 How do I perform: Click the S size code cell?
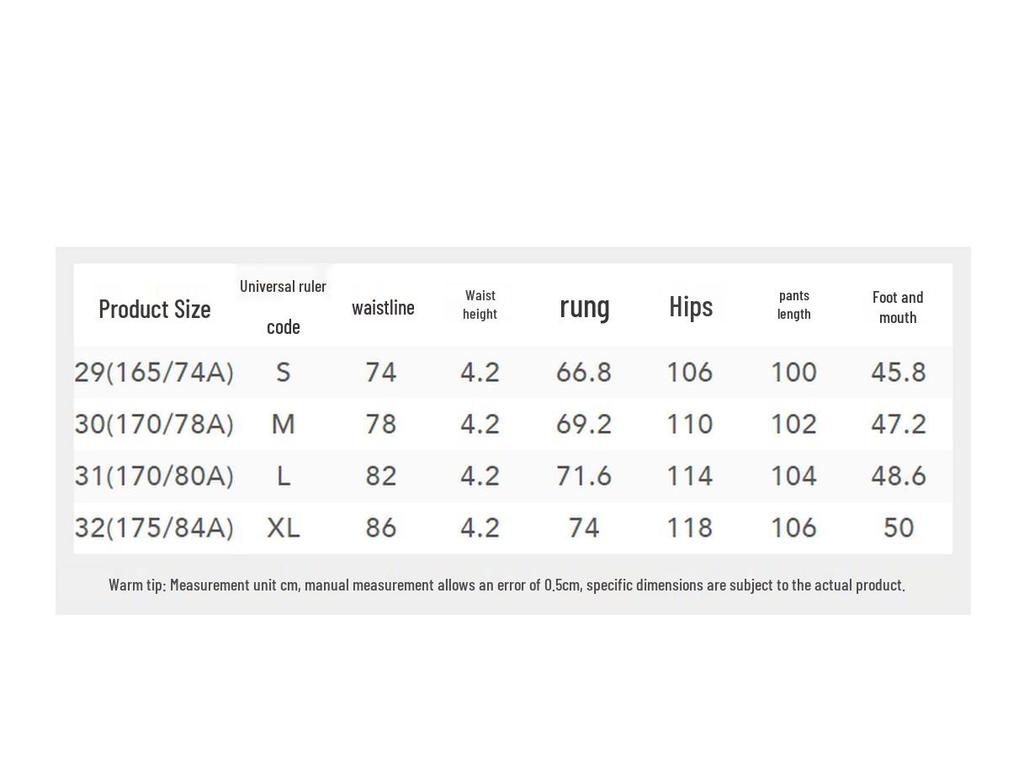pos(283,372)
